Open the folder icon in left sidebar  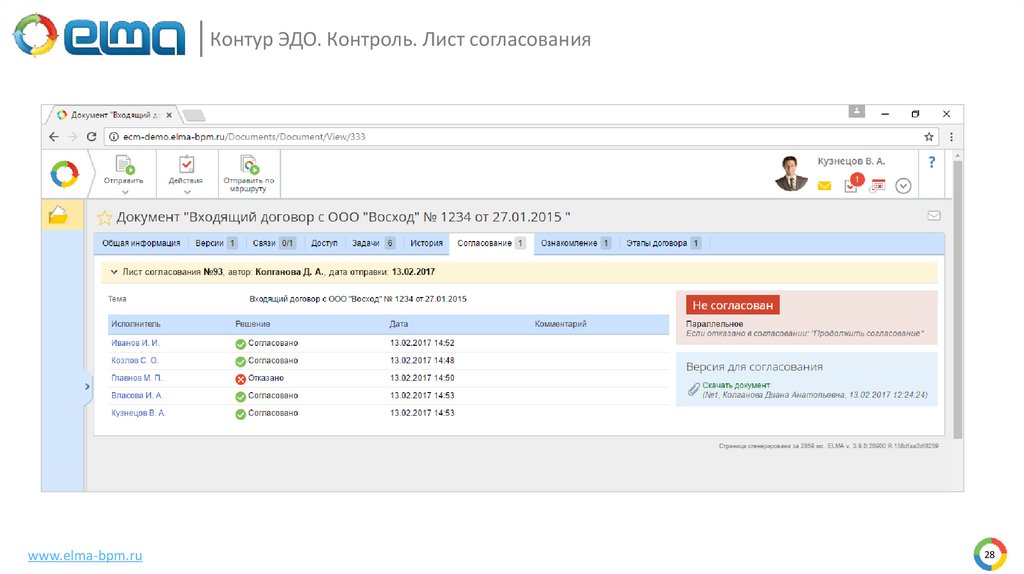(x=58, y=215)
